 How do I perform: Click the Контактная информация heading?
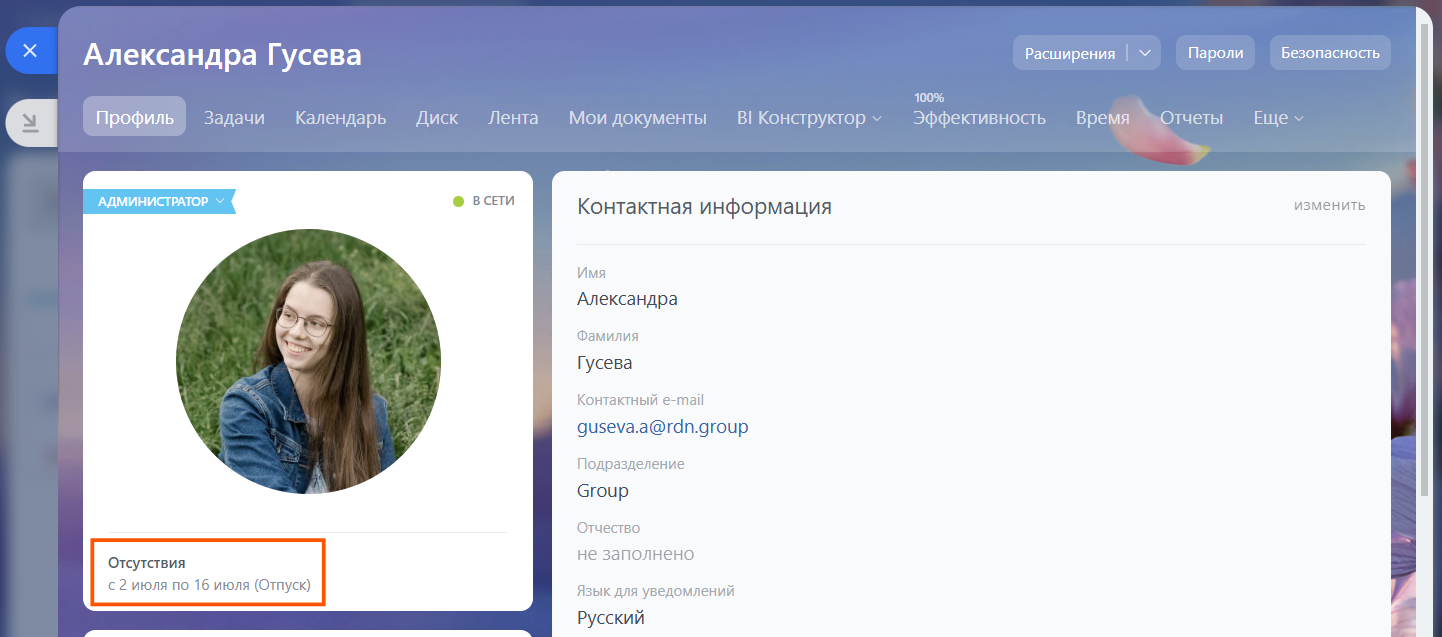point(704,207)
